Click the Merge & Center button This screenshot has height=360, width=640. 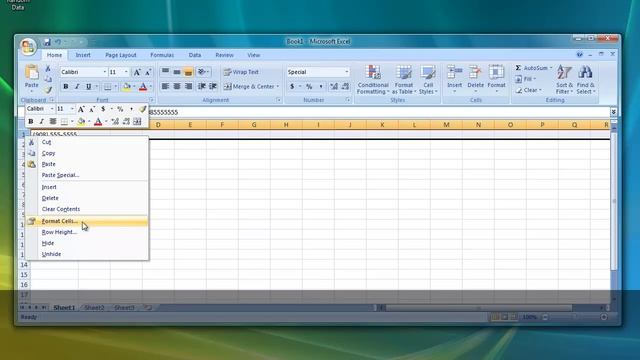[x=251, y=87]
